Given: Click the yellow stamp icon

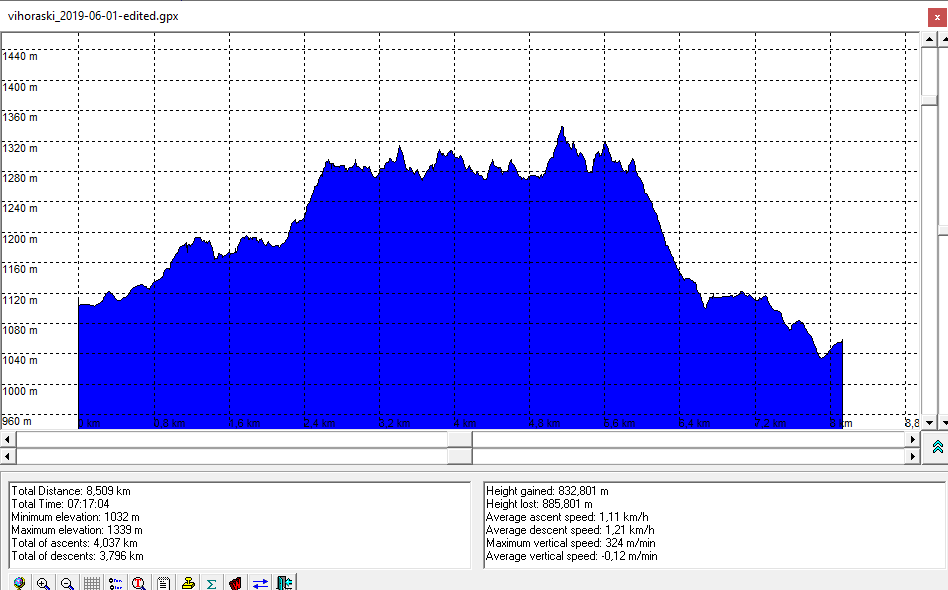Looking at the screenshot, I should tap(187, 583).
